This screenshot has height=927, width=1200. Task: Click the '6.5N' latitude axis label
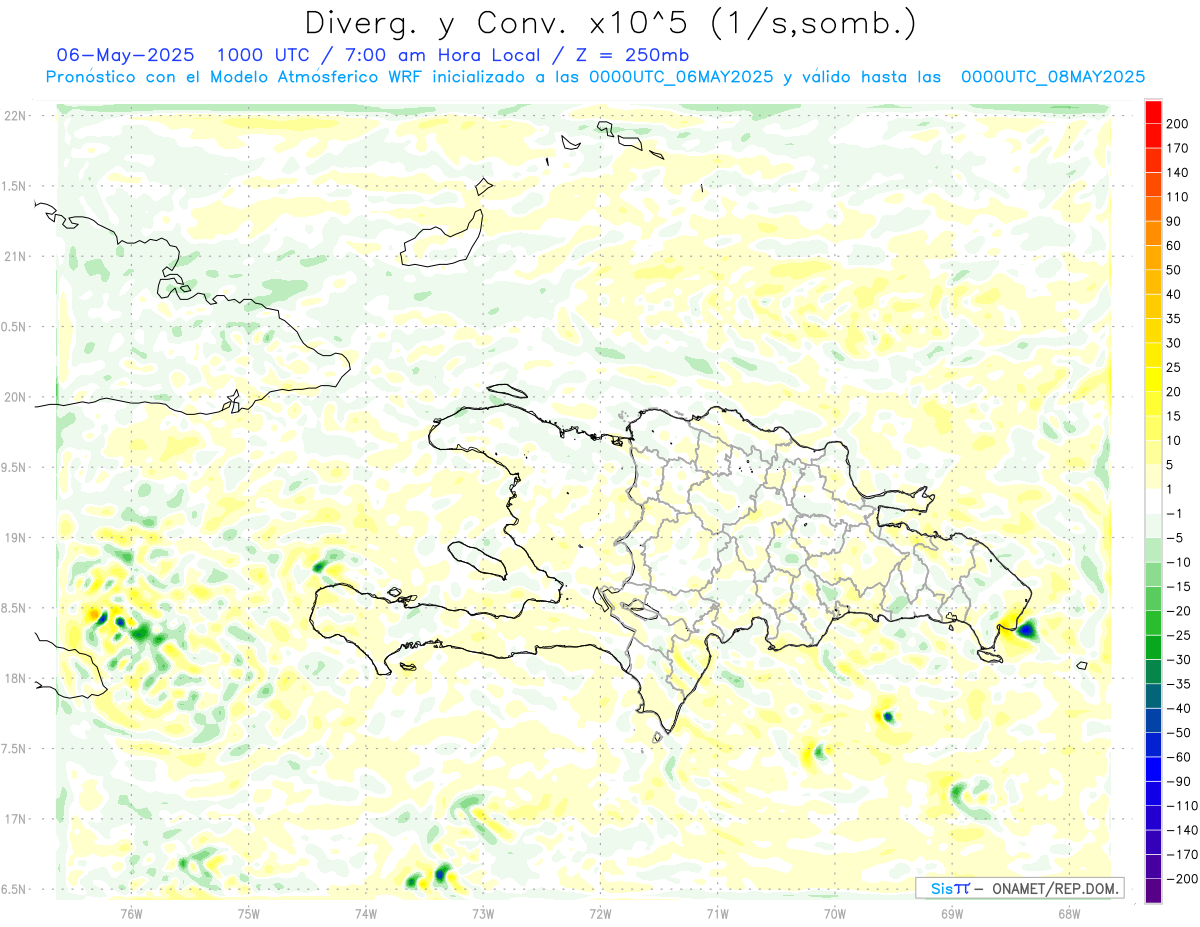[15, 889]
